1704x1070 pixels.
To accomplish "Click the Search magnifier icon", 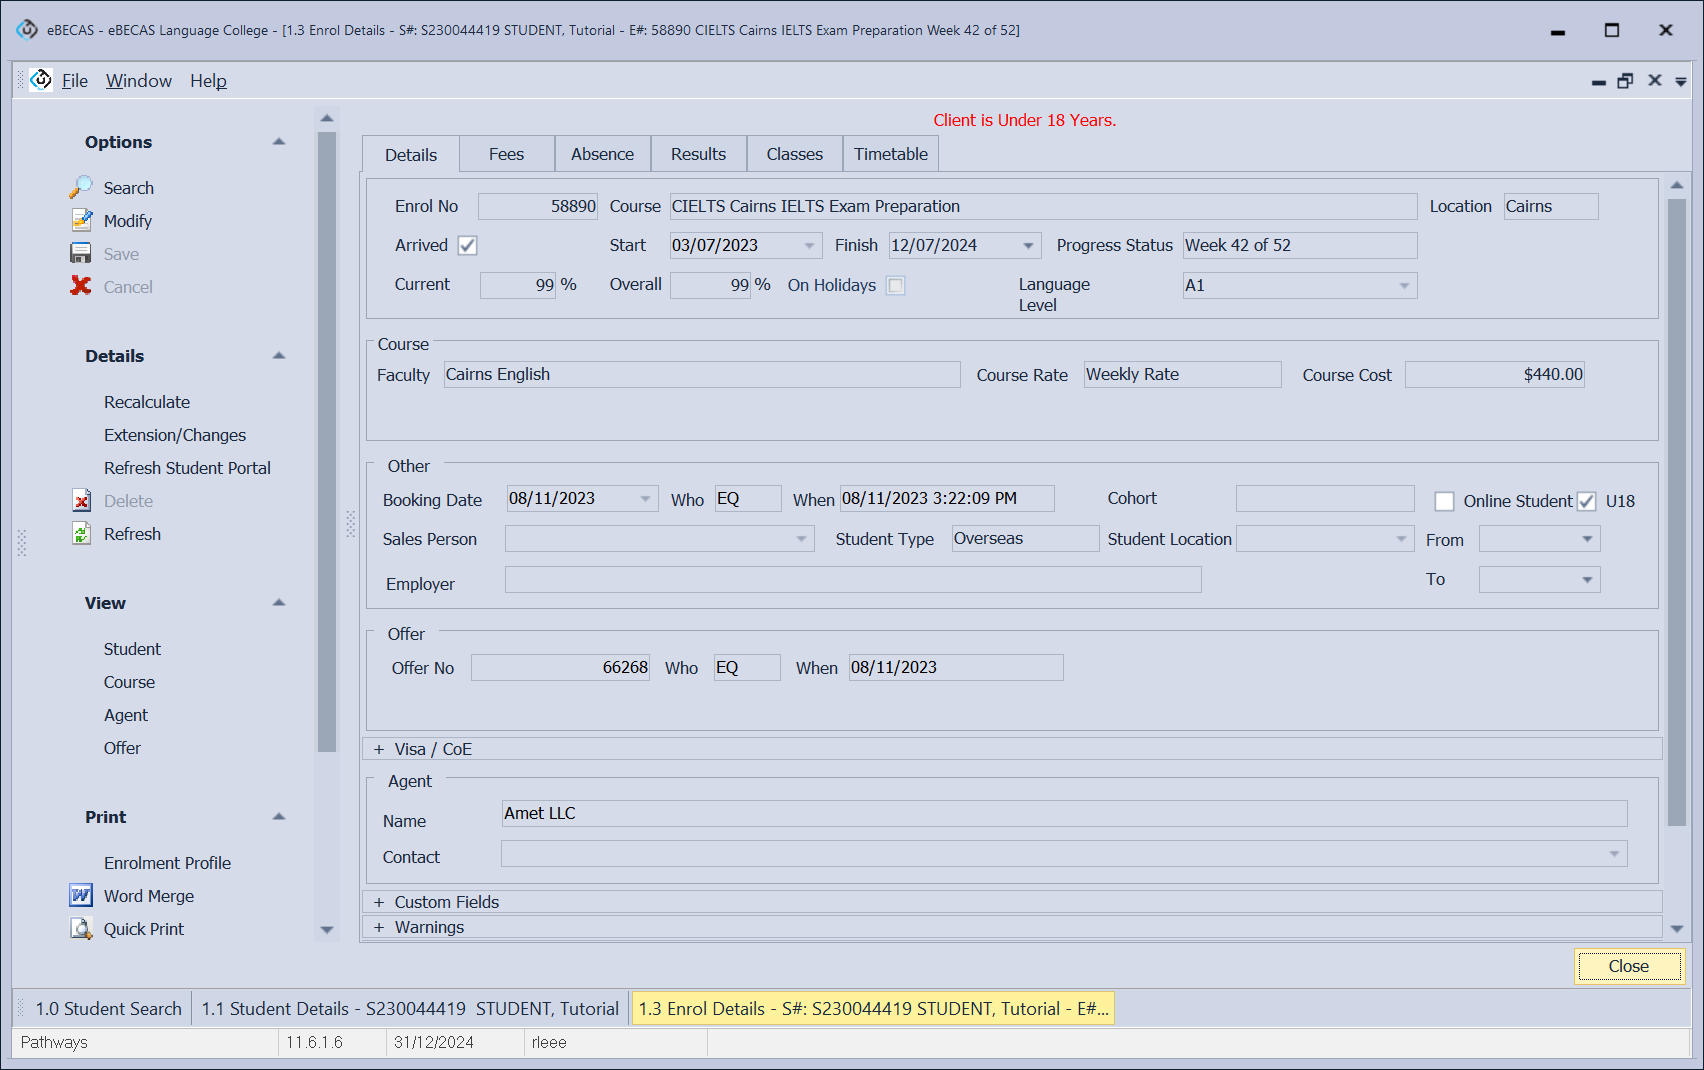I will tap(80, 188).
